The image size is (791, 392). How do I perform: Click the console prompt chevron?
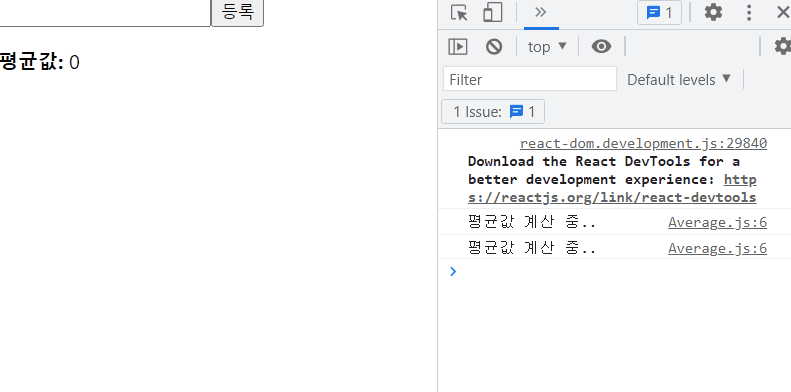(x=453, y=271)
